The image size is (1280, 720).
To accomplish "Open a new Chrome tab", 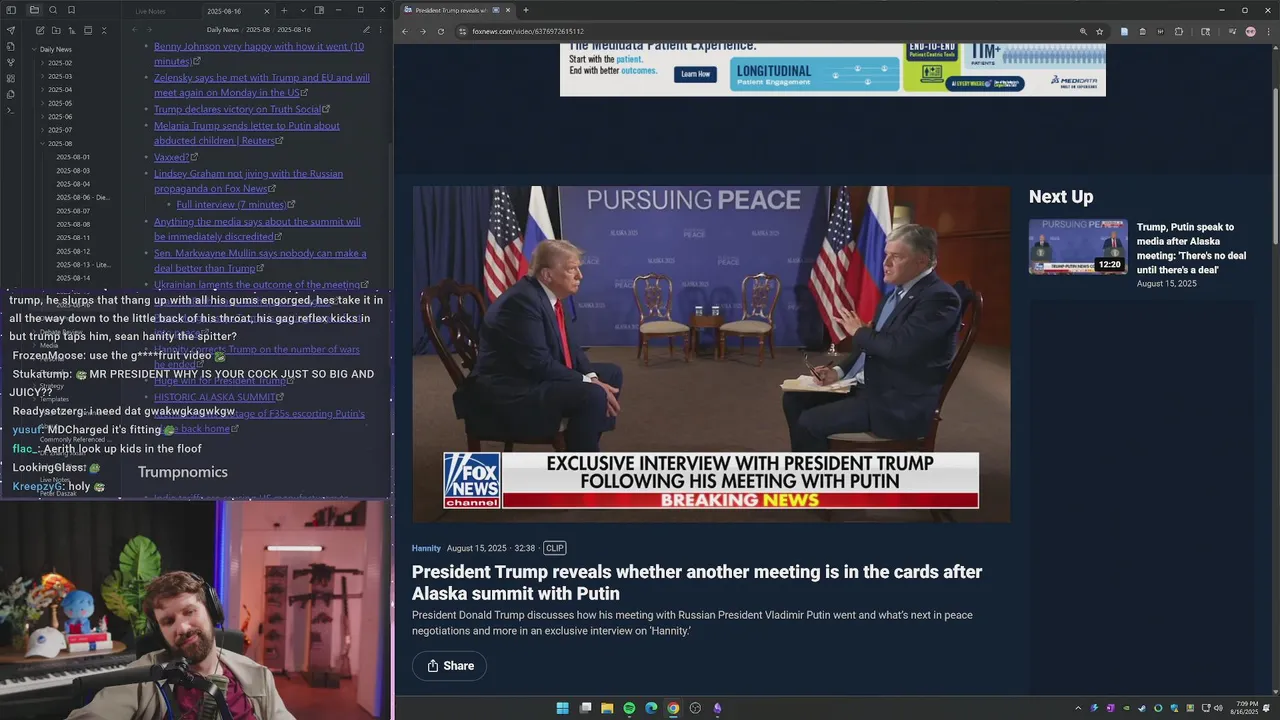I will [x=526, y=10].
